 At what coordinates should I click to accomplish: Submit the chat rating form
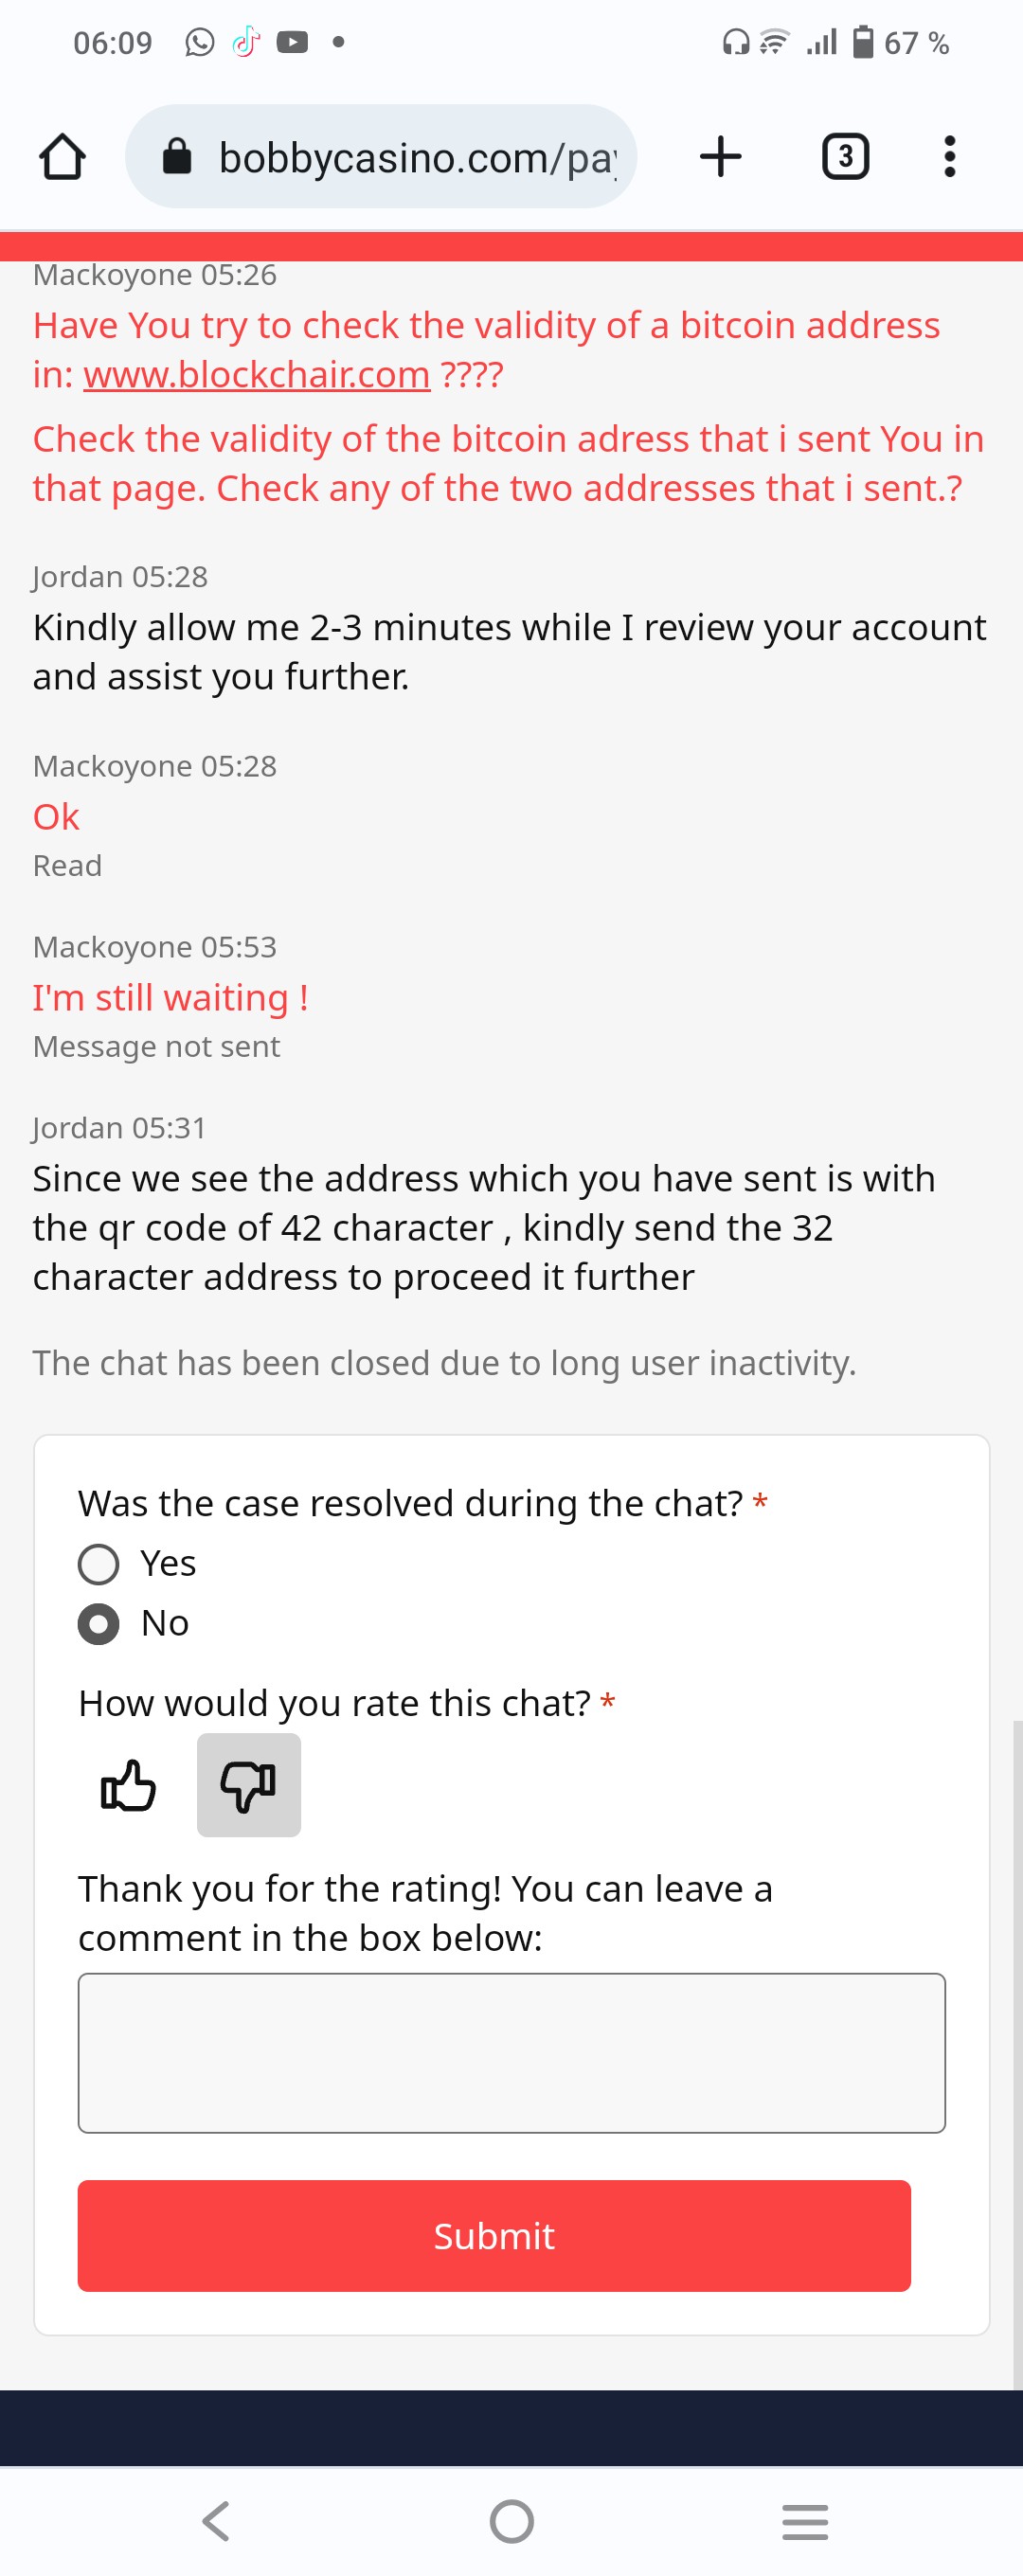pos(494,2236)
